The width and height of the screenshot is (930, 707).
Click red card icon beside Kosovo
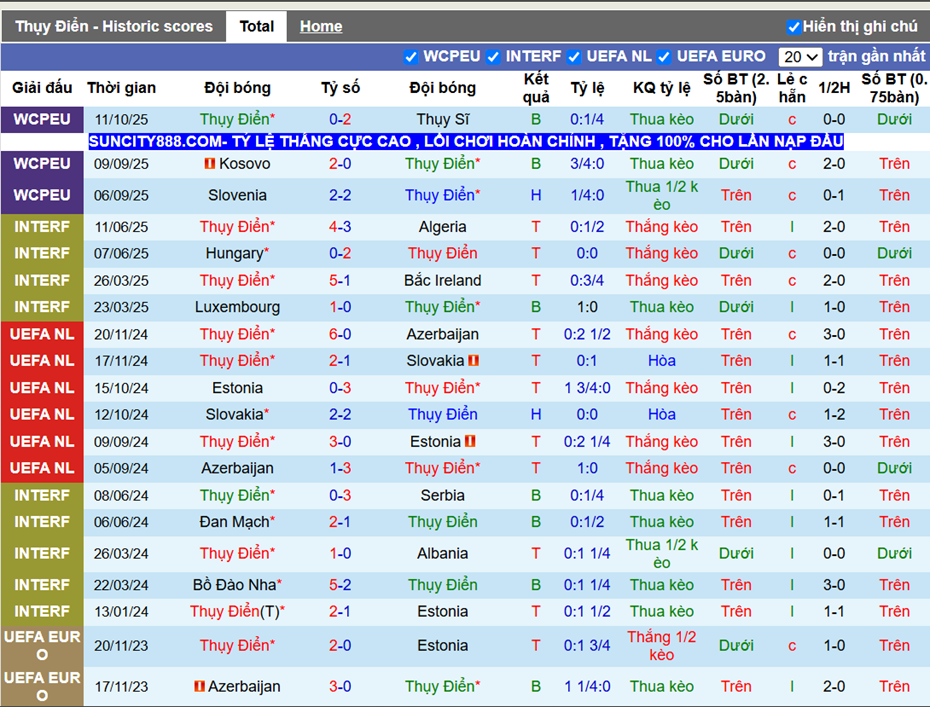click(x=209, y=163)
